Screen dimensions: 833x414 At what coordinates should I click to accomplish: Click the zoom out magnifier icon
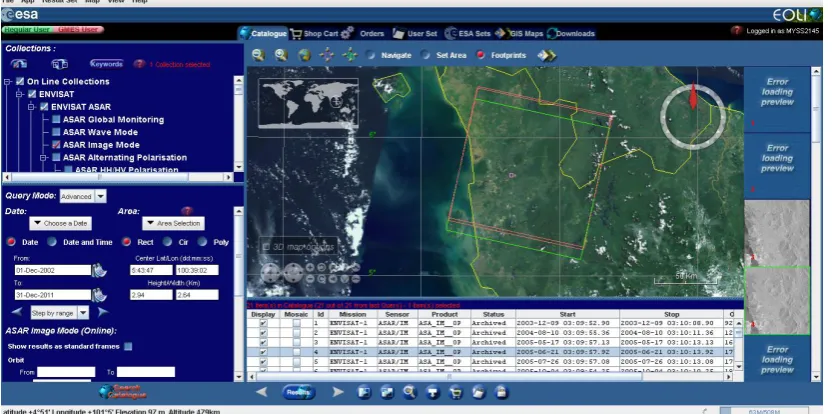click(x=258, y=55)
